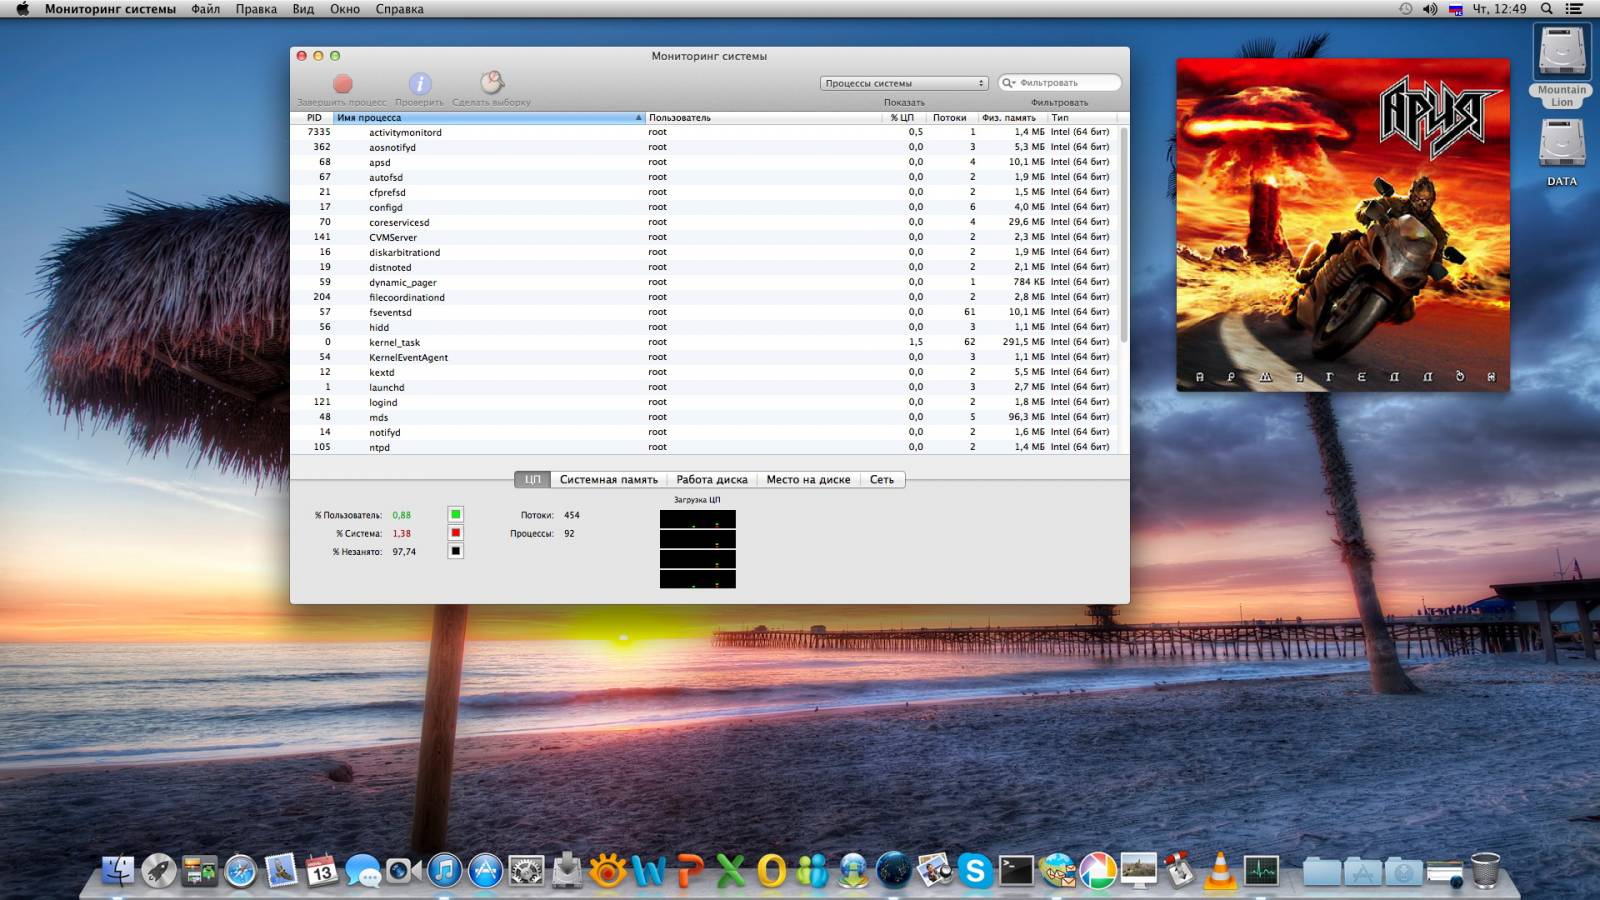Open the orange XnView eye icon
The width and height of the screenshot is (1600, 900).
[608, 871]
